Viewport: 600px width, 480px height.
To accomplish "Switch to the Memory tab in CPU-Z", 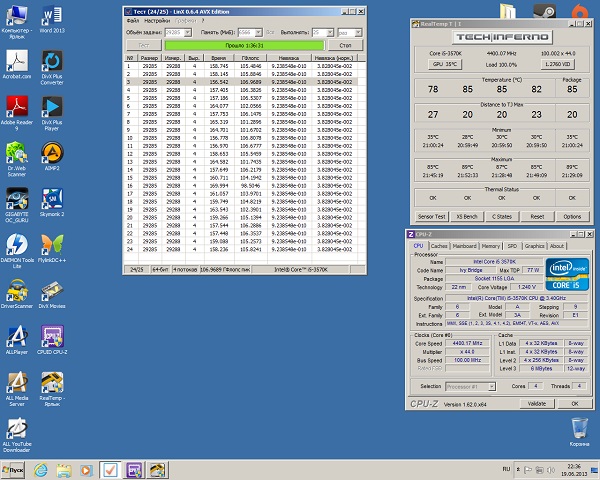I will [490, 245].
